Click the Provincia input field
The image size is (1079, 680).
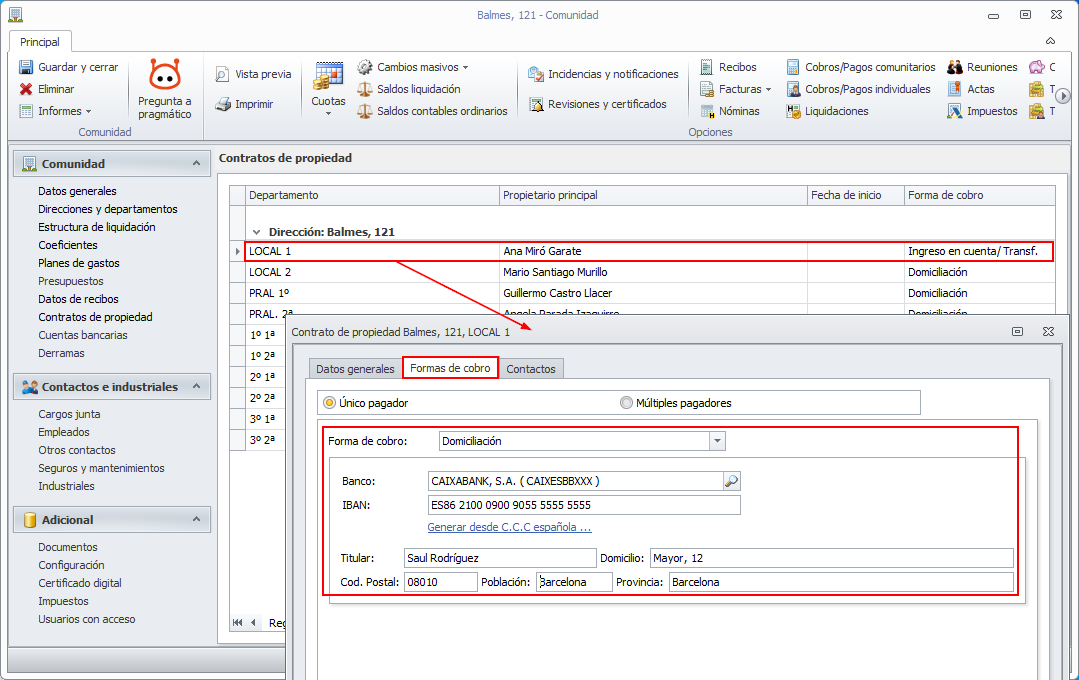tap(841, 582)
